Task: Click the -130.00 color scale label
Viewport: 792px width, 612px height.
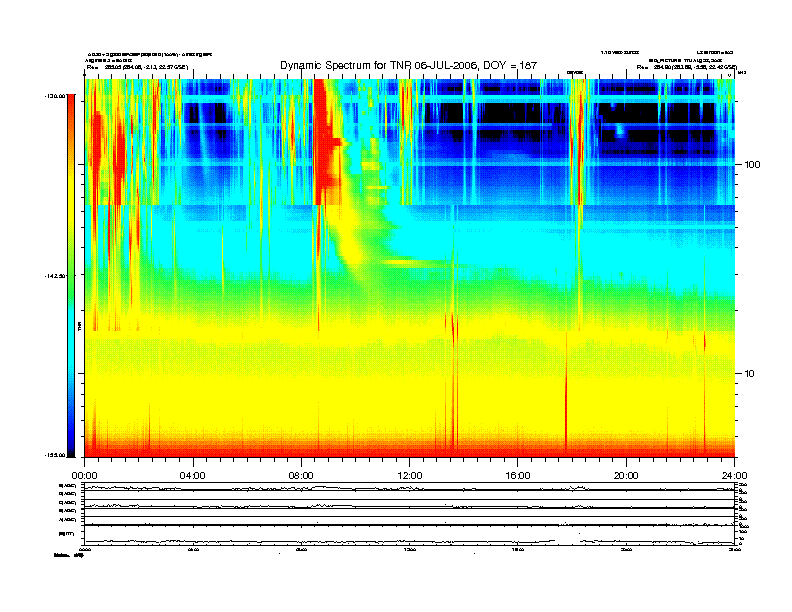Action: (x=55, y=95)
